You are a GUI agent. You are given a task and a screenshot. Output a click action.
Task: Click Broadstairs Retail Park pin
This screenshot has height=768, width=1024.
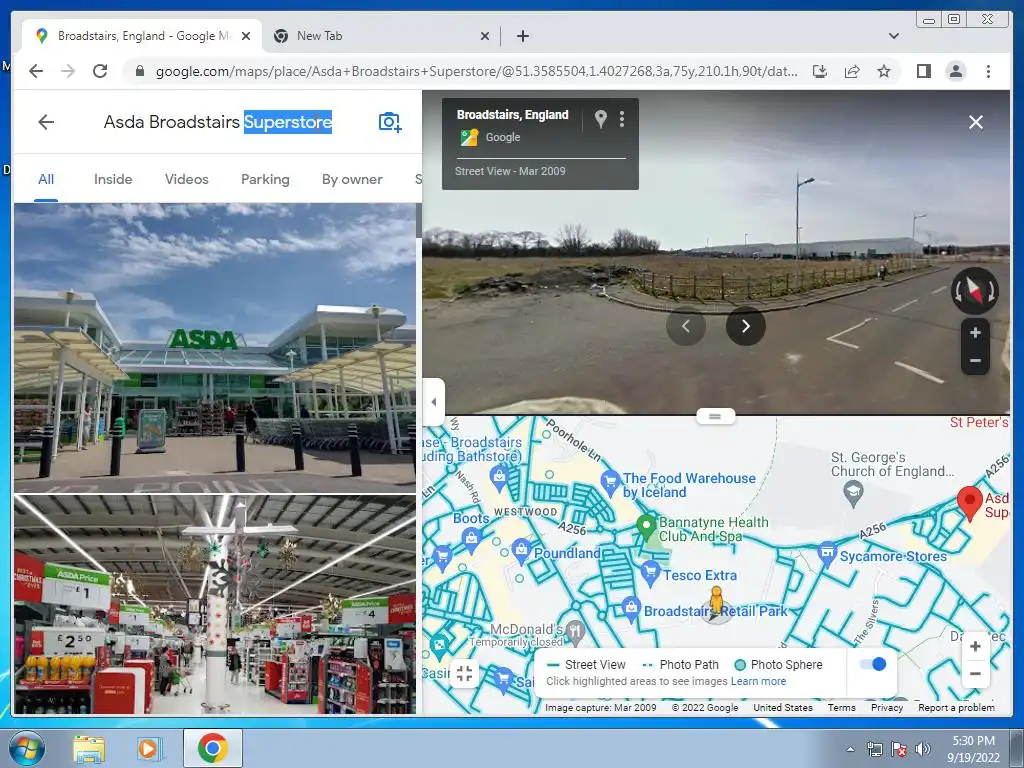coord(631,609)
